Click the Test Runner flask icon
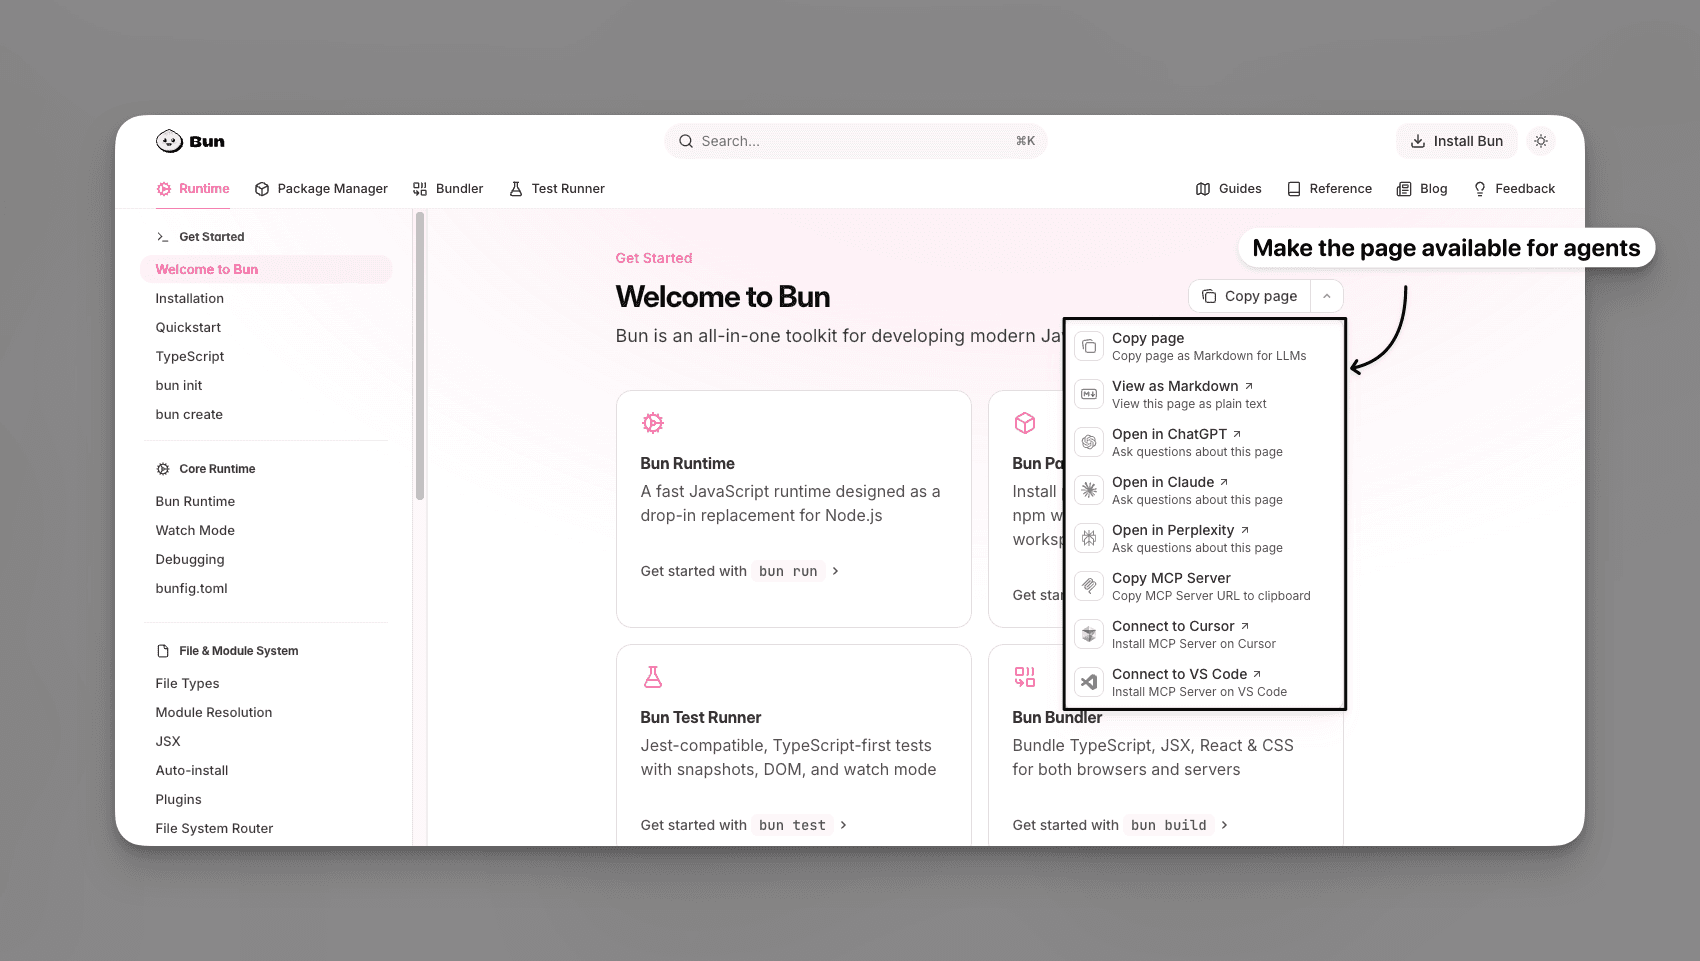This screenshot has height=961, width=1700. [516, 188]
